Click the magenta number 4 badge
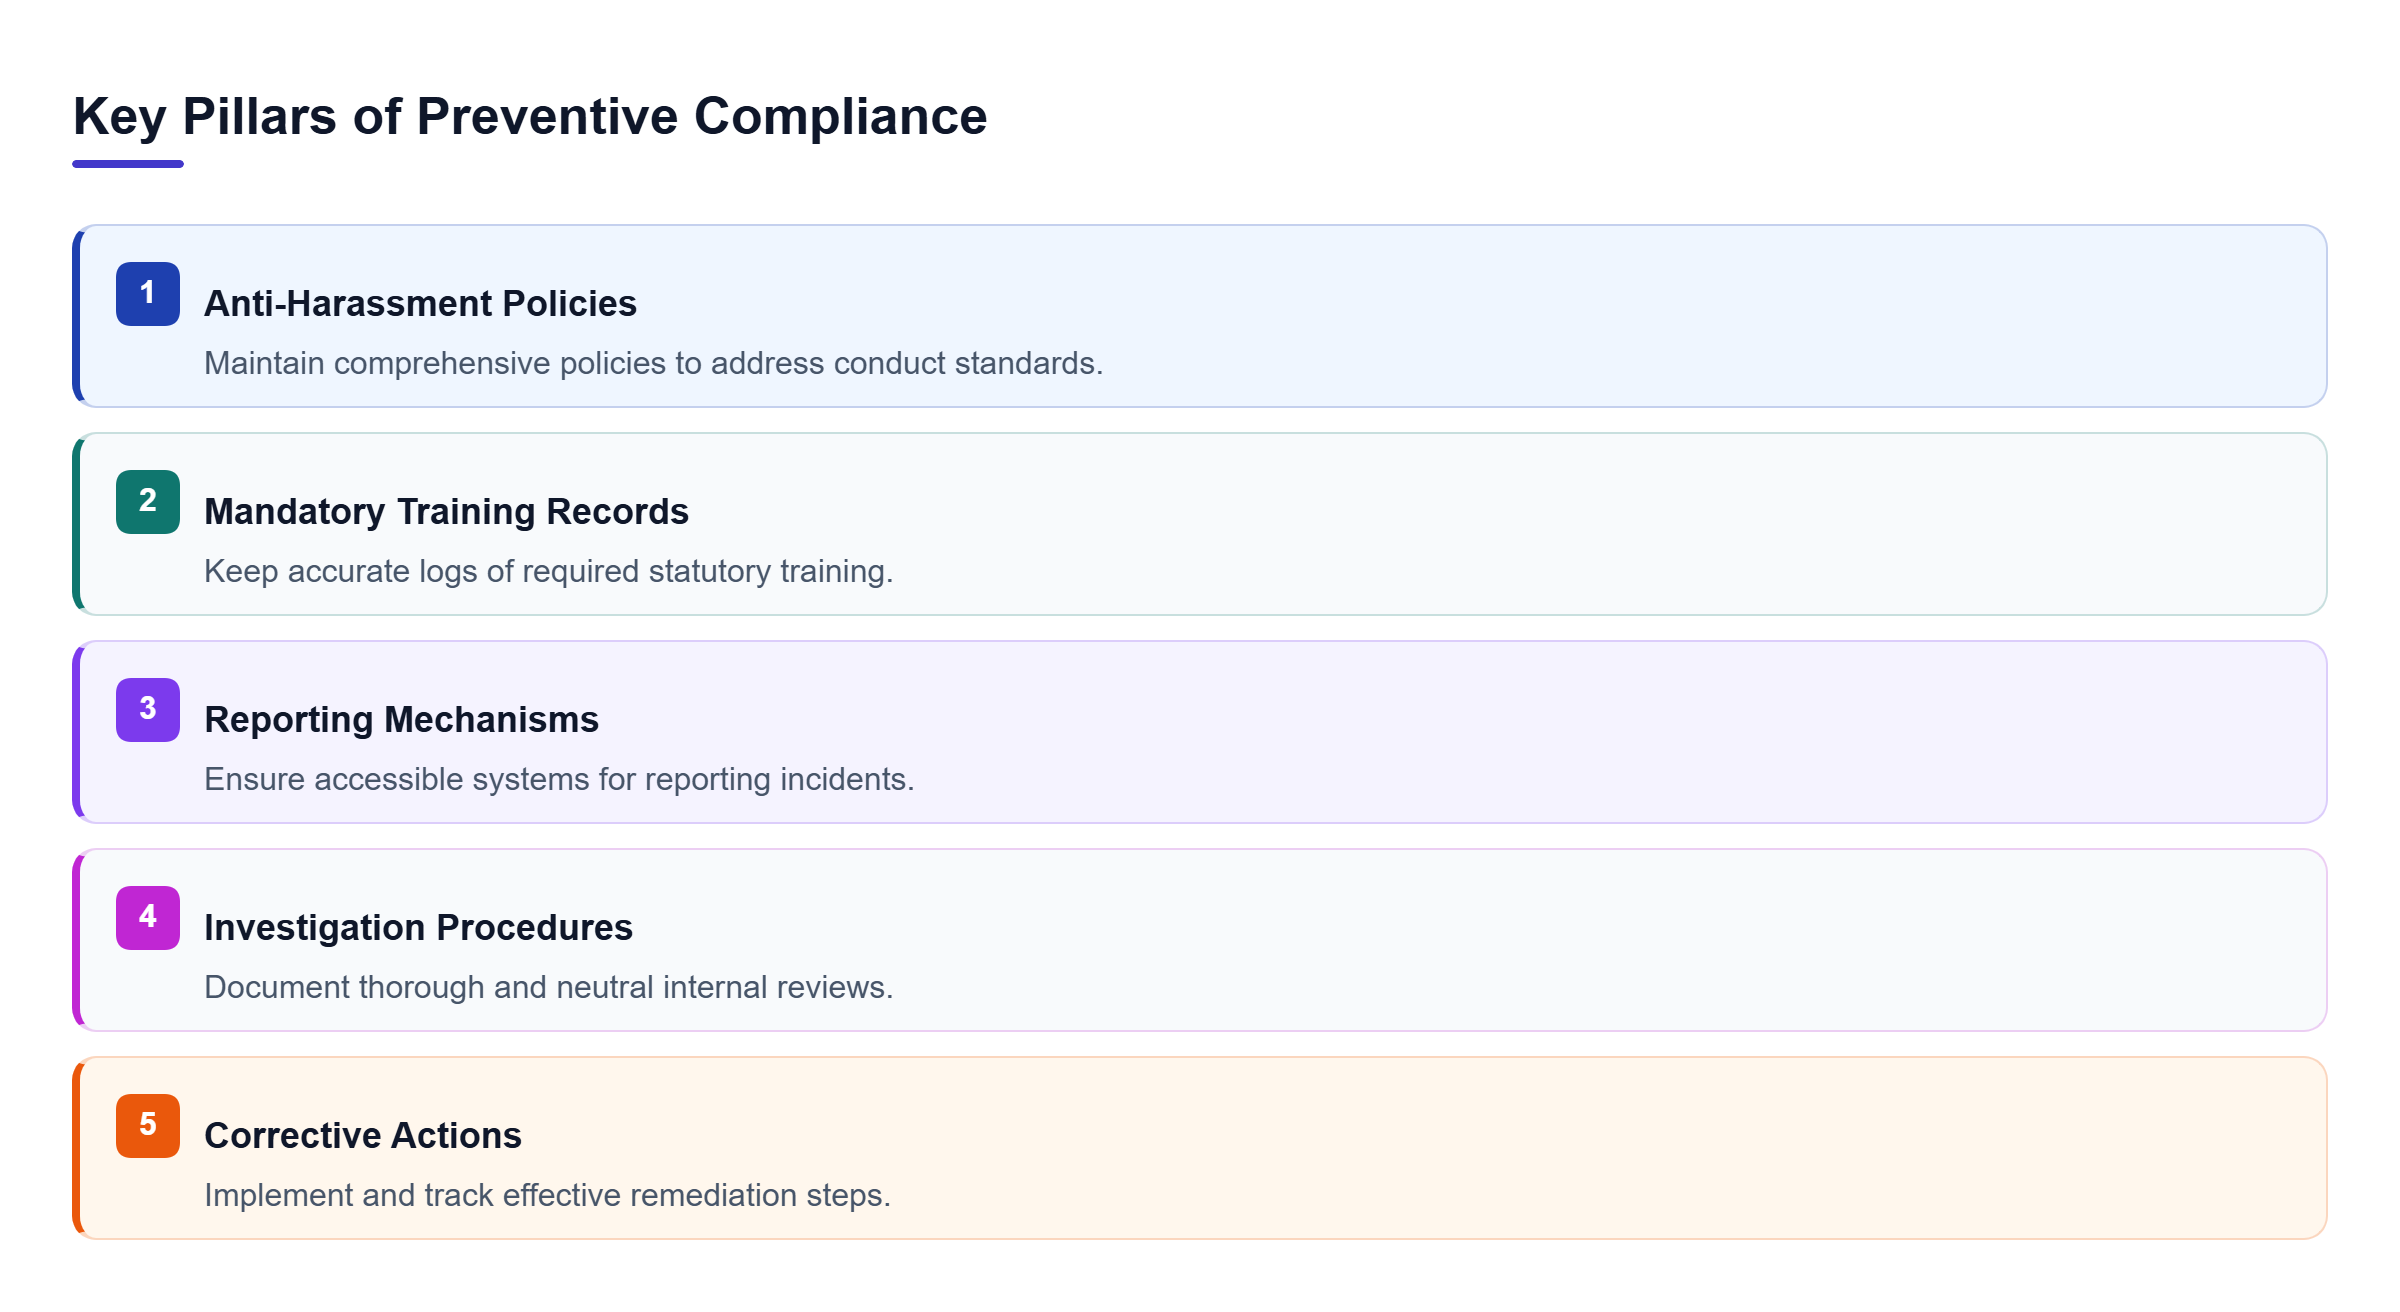The image size is (2400, 1312). point(148,918)
